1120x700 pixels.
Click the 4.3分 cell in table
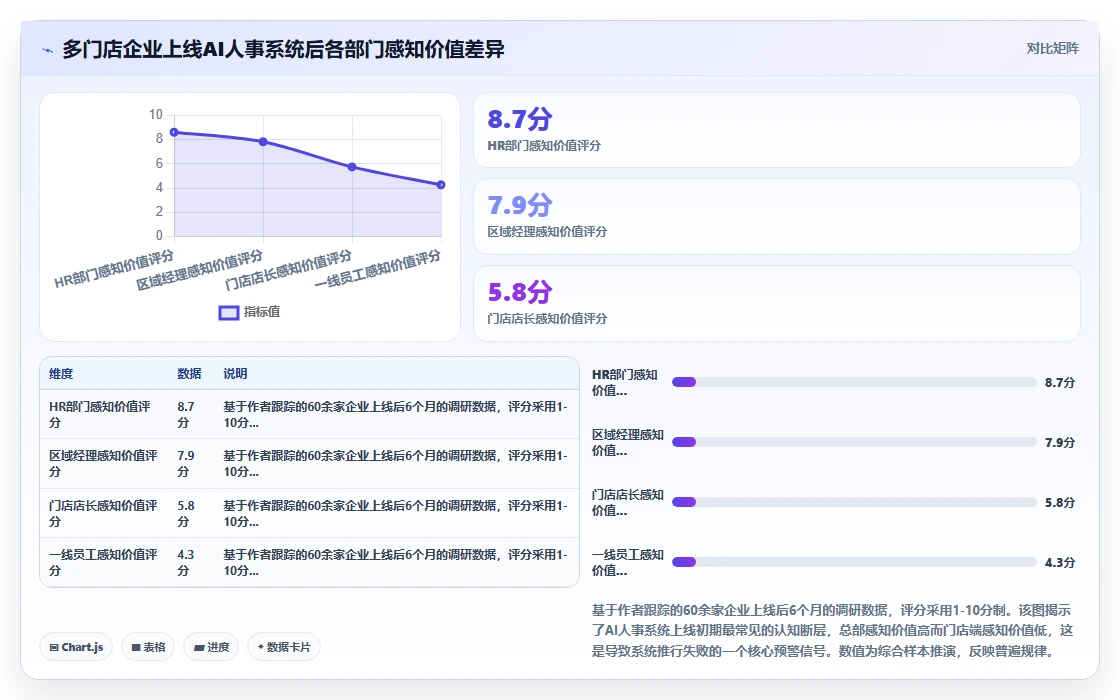click(186, 562)
